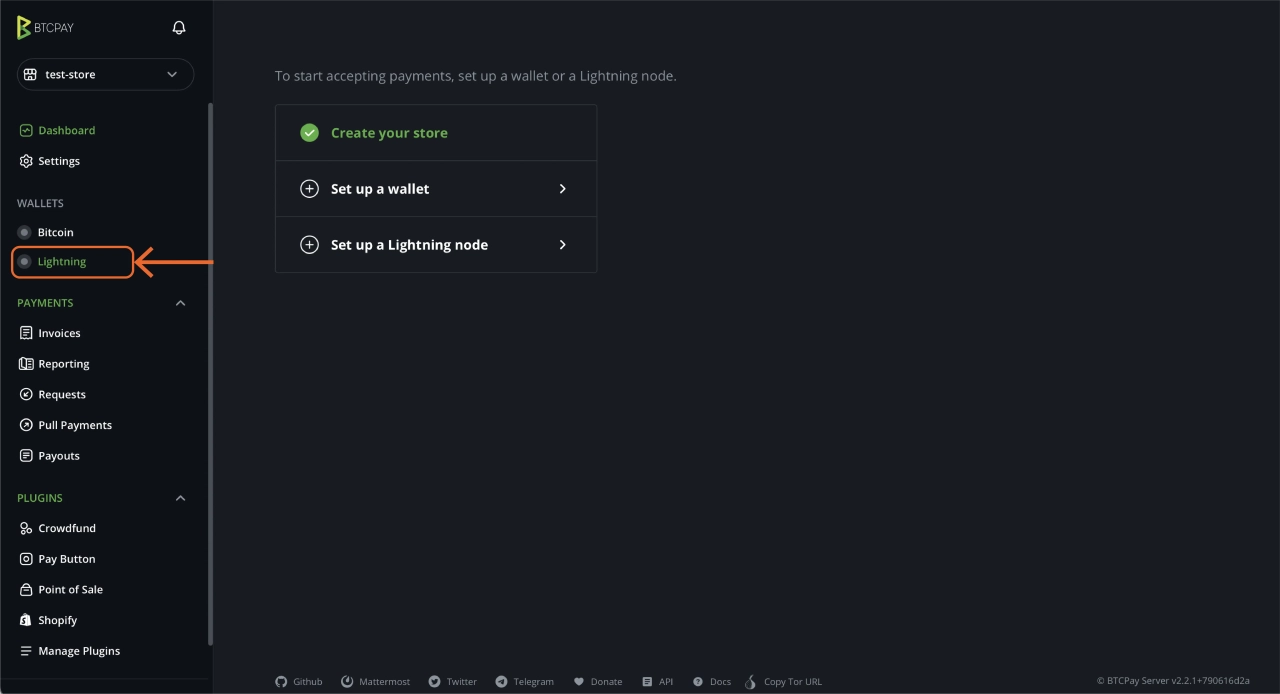Image resolution: width=1280 pixels, height=694 pixels.
Task: Open the Point of Sale plugin
Action: coord(70,589)
